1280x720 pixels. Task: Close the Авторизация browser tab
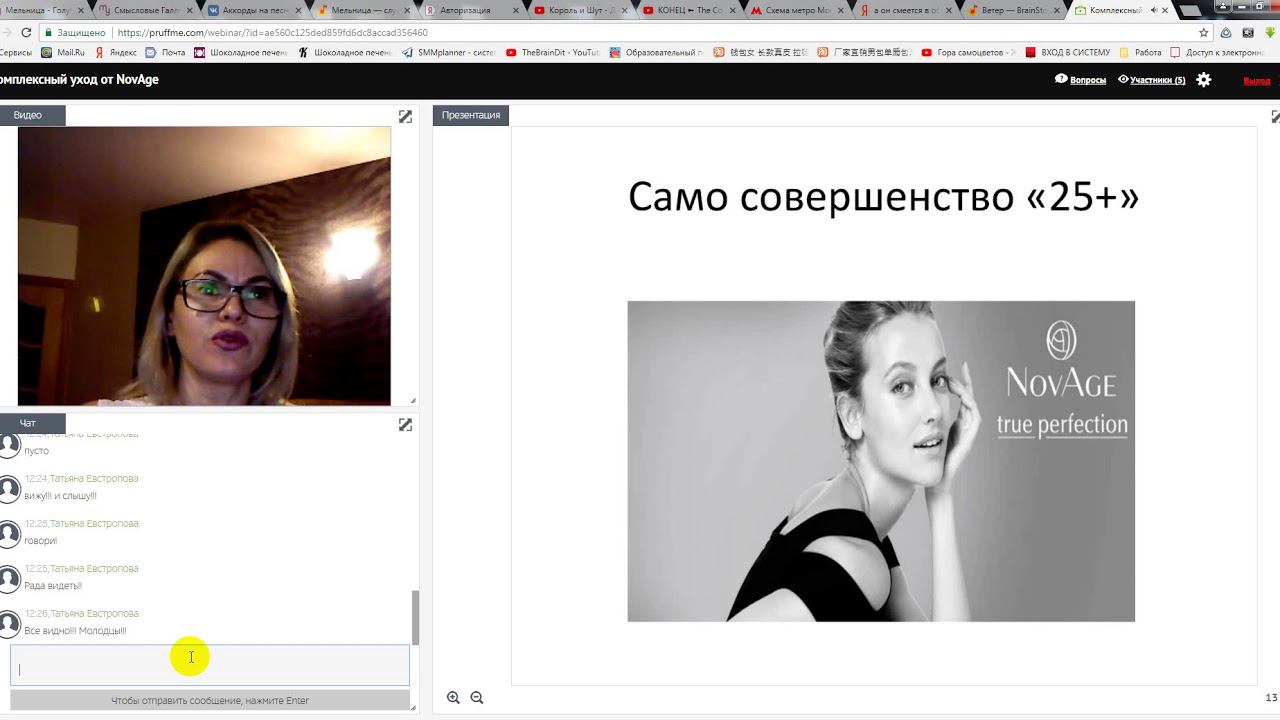tap(516, 10)
